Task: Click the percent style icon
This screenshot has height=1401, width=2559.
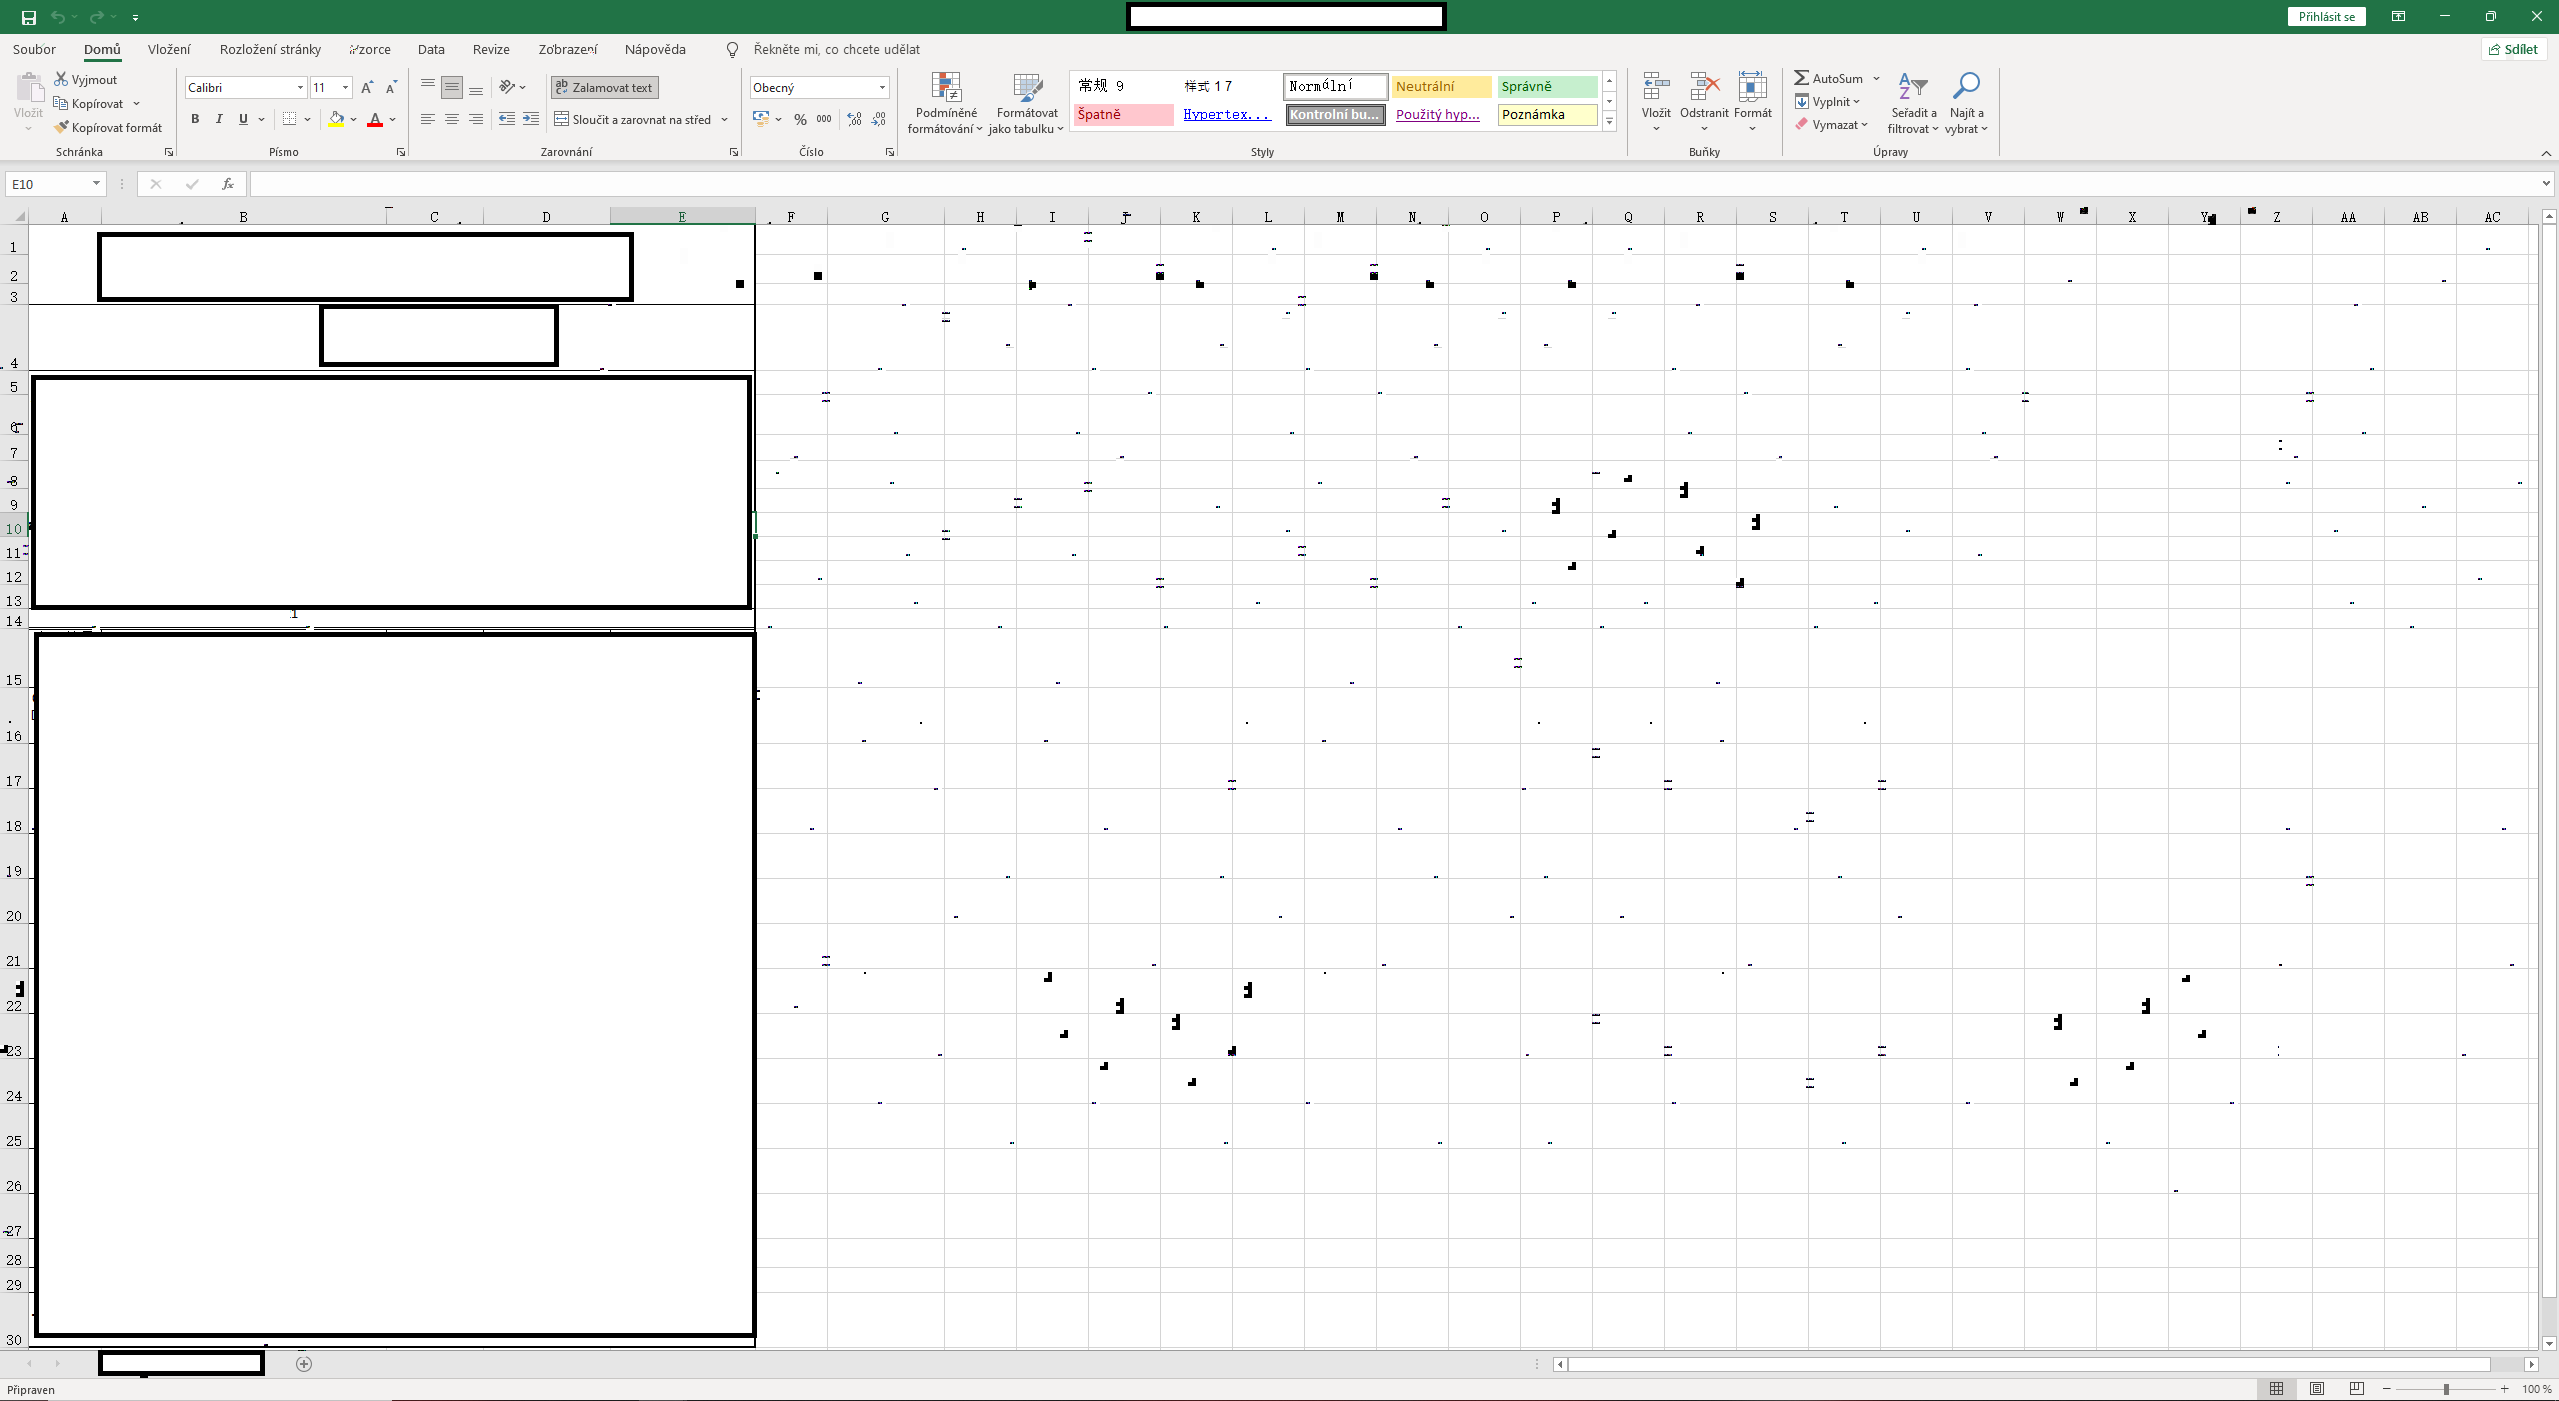Action: tap(800, 119)
